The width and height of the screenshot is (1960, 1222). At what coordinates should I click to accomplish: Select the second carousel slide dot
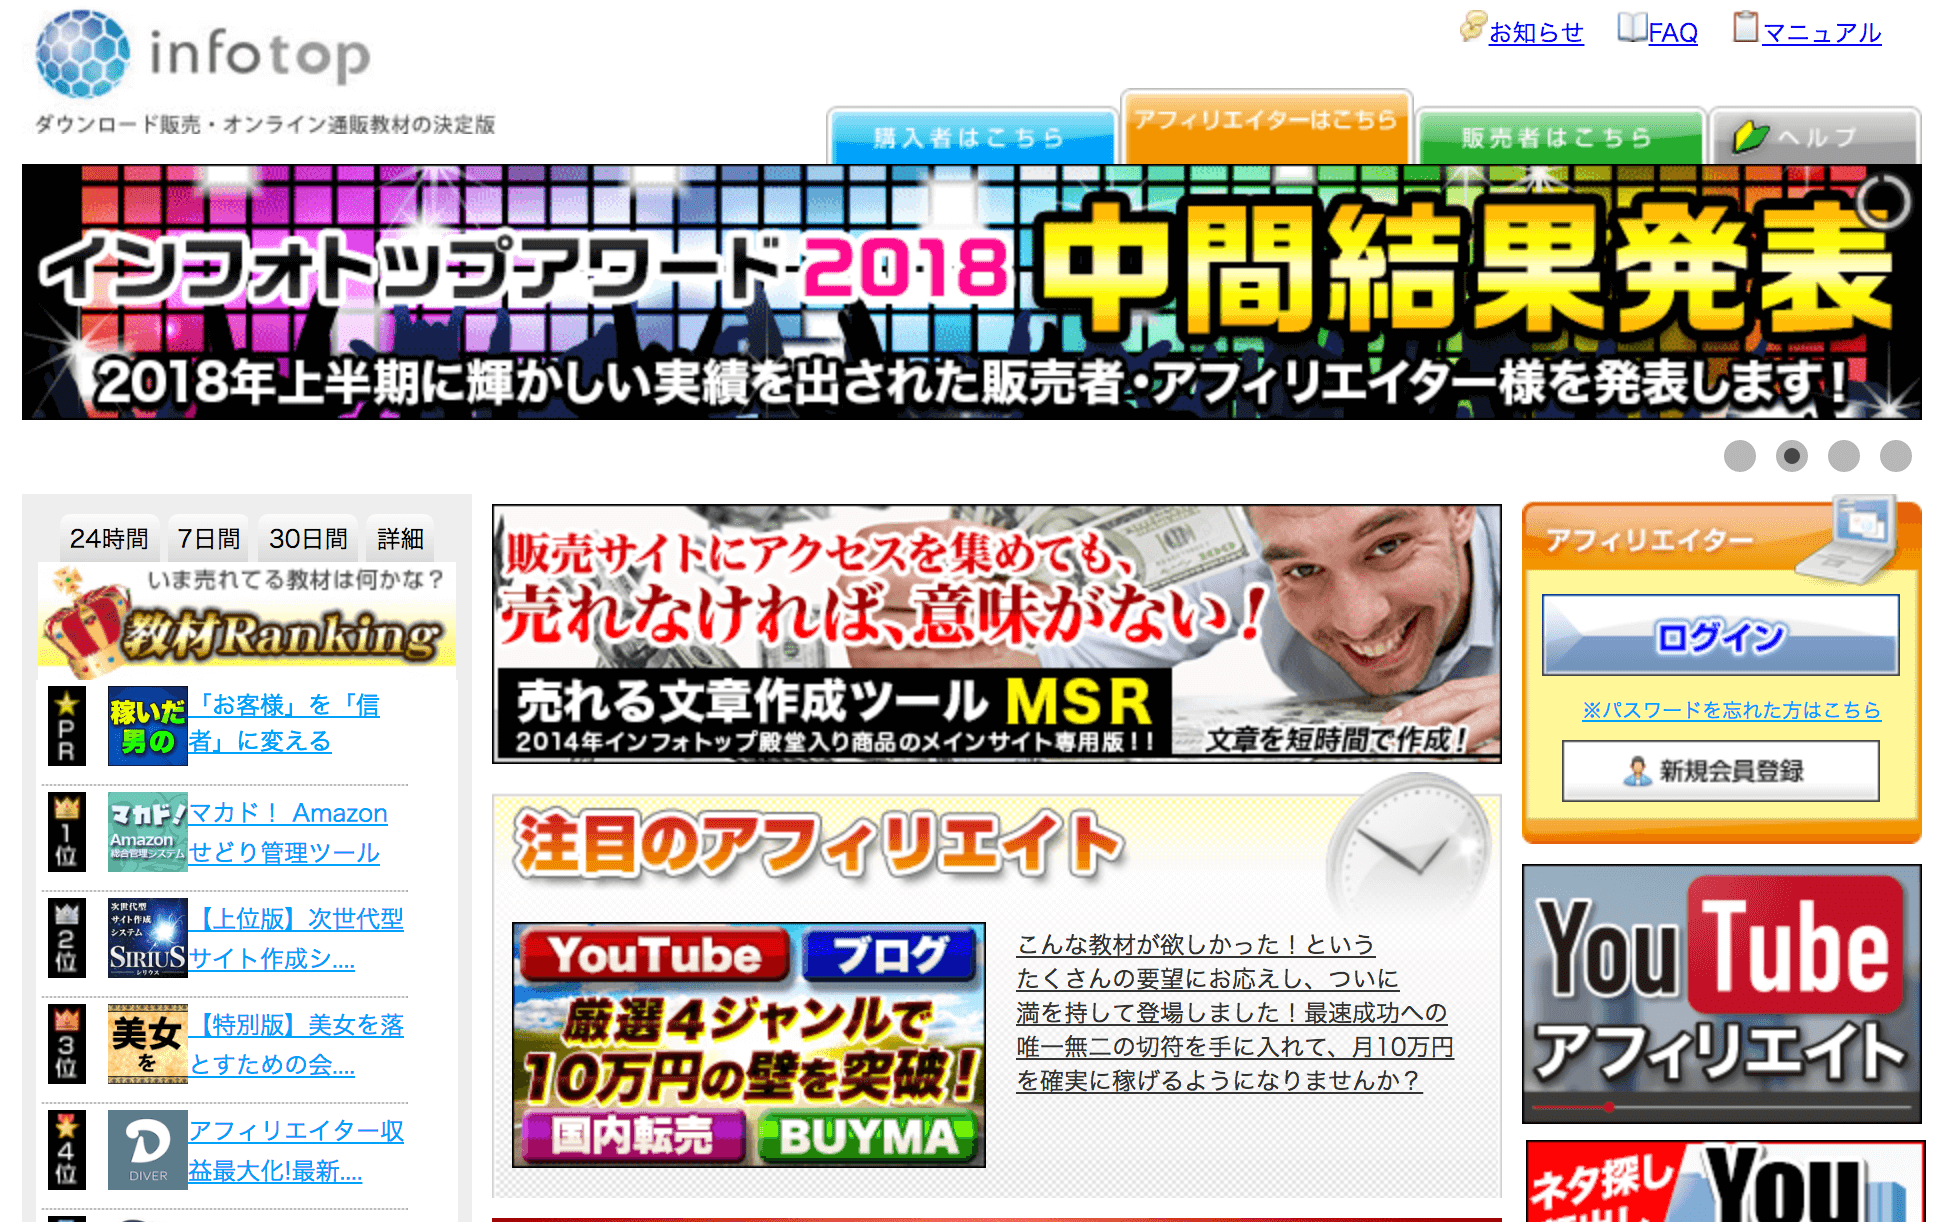pyautogui.click(x=1792, y=456)
